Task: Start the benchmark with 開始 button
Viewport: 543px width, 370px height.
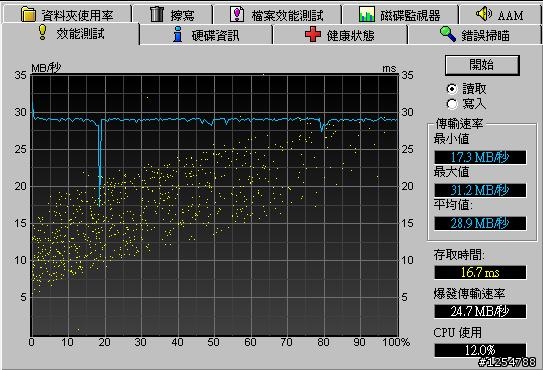Action: (x=482, y=65)
